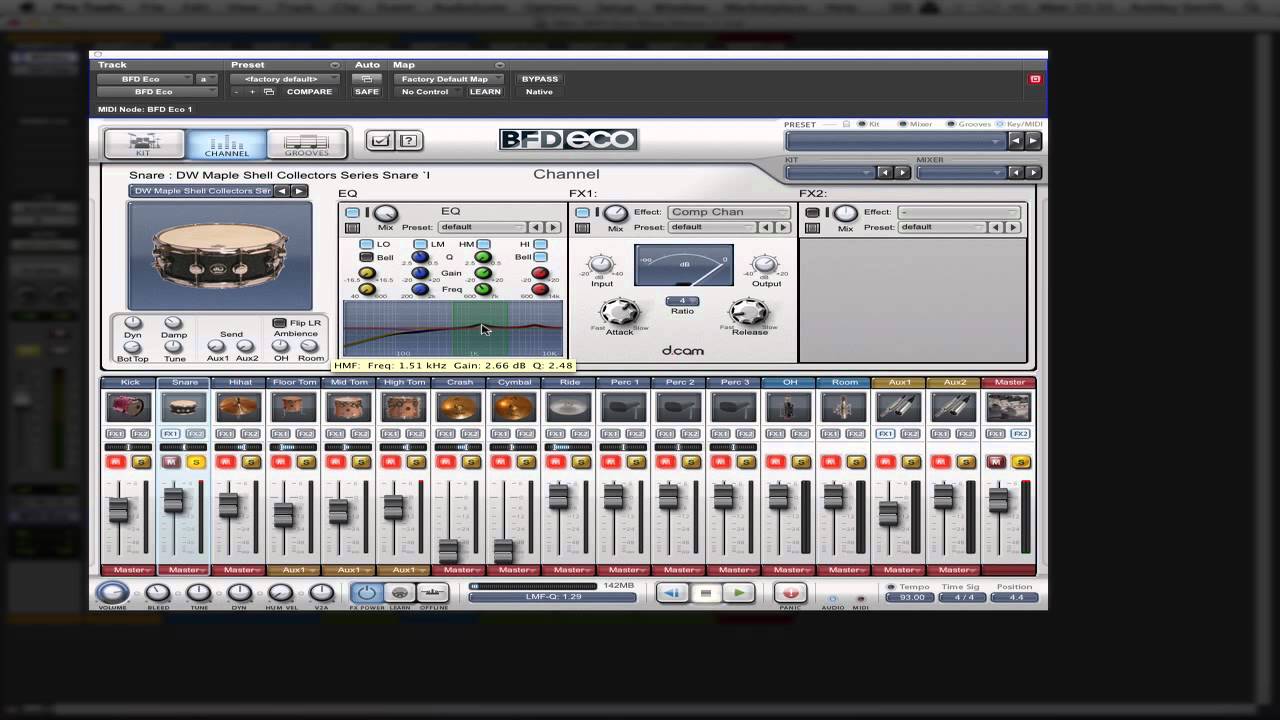Viewport: 1280px width, 720px height.
Task: Toggle the LM band enable button
Action: [420, 244]
